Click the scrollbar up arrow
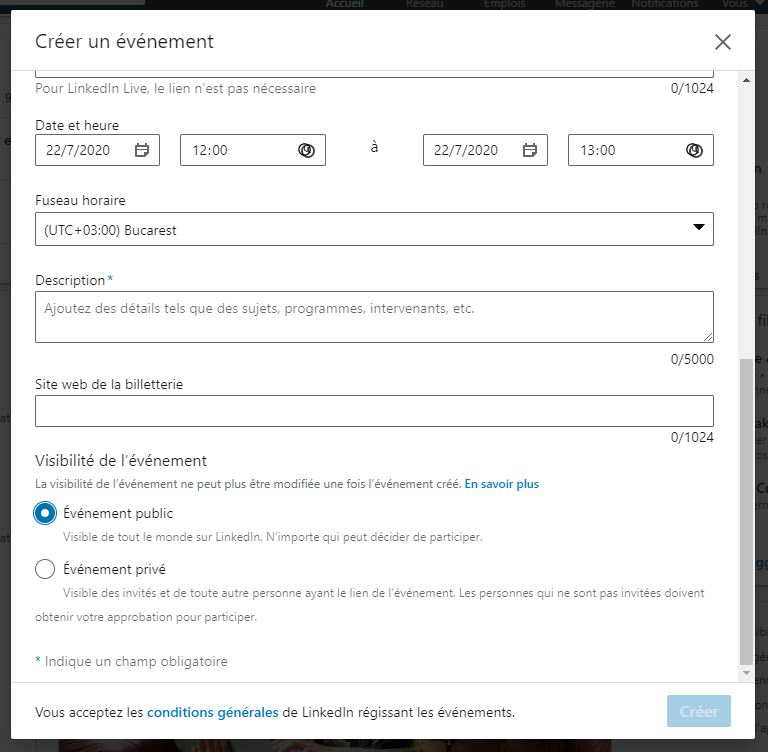 coord(746,80)
